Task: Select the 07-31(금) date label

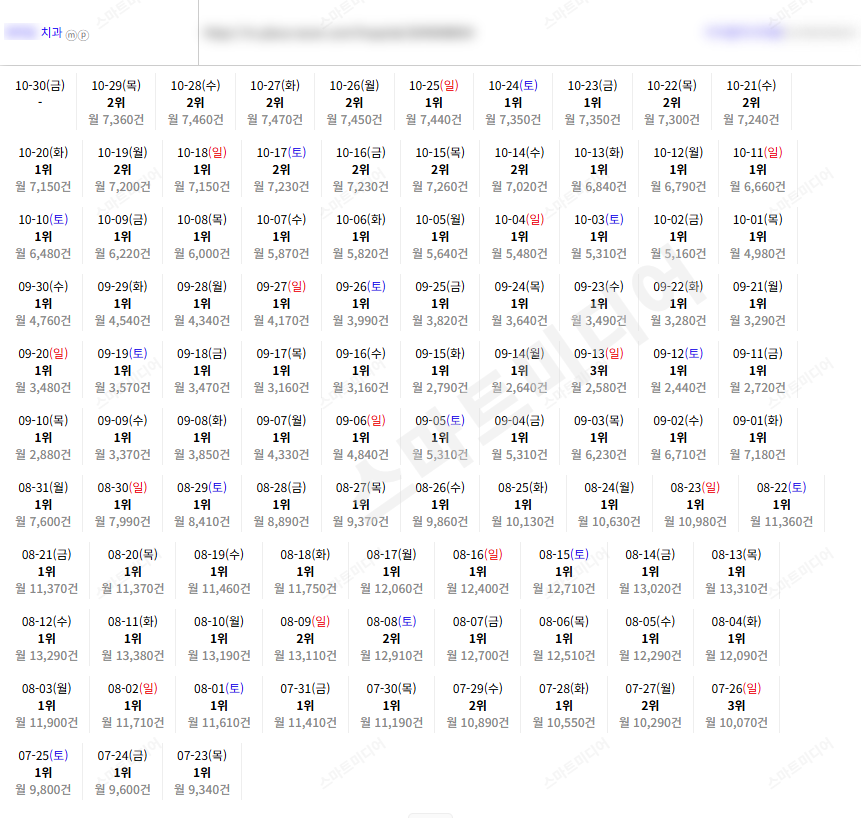Action: click(x=305, y=688)
